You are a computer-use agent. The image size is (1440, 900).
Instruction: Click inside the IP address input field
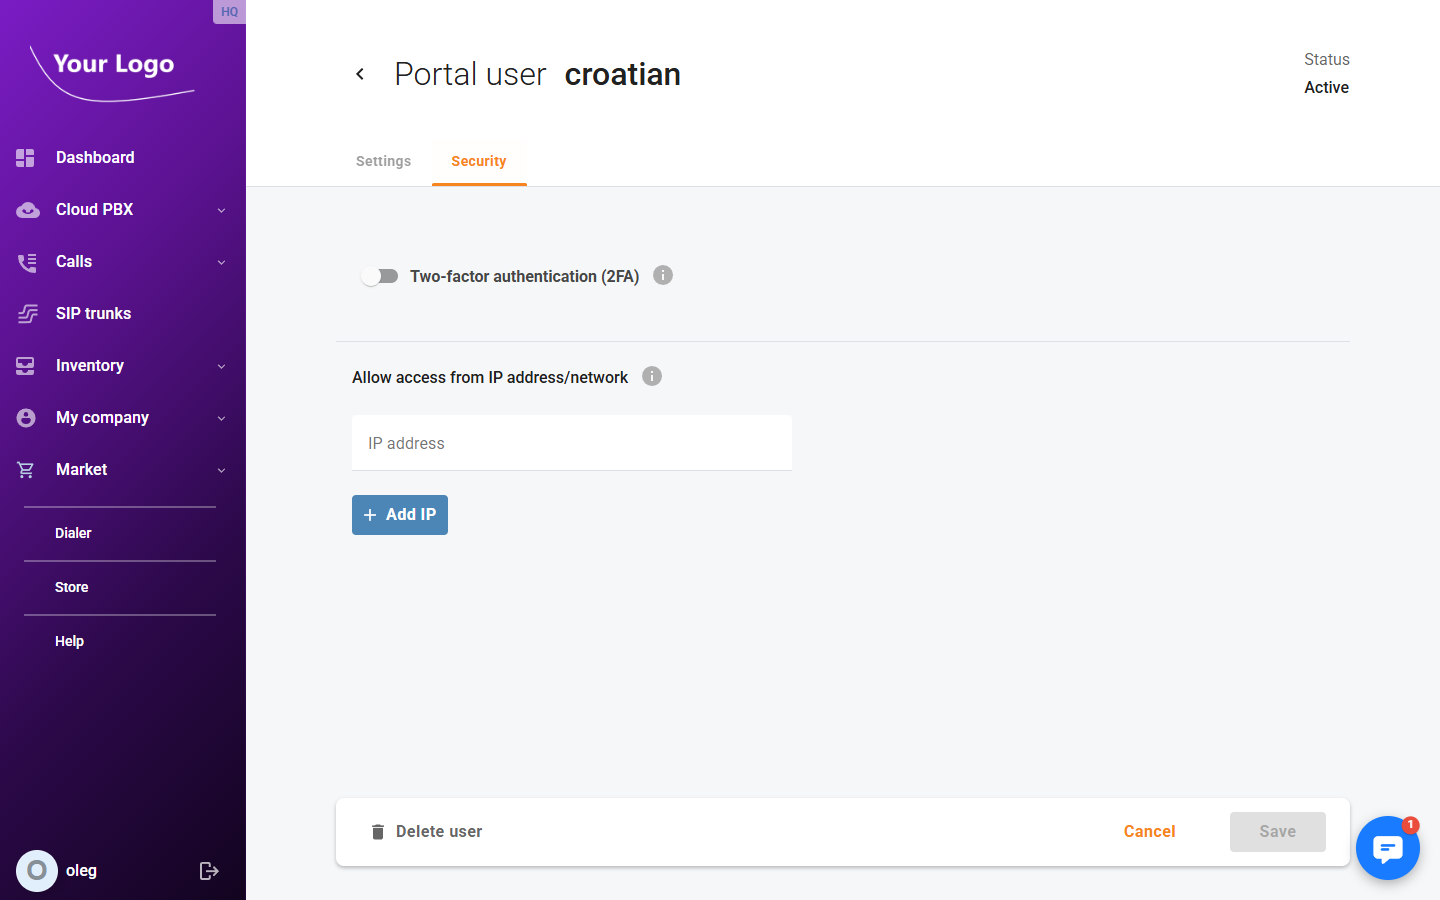571,442
